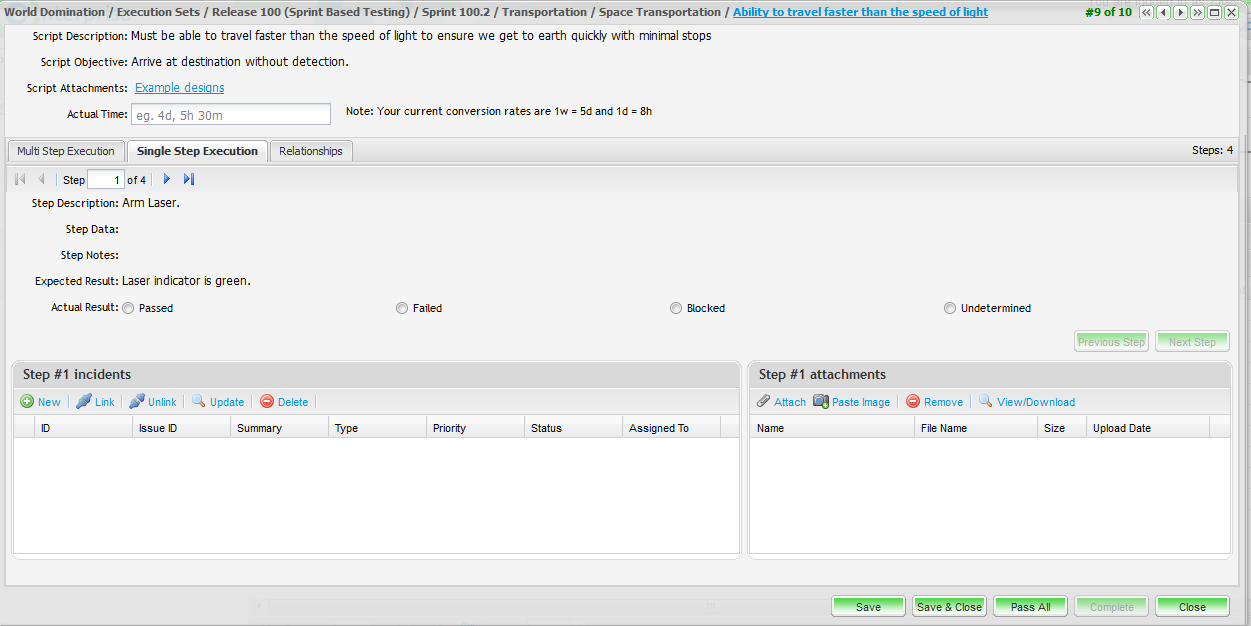The height and width of the screenshot is (626, 1251).
Task: Click the Remove attachment icon
Action: point(913,402)
